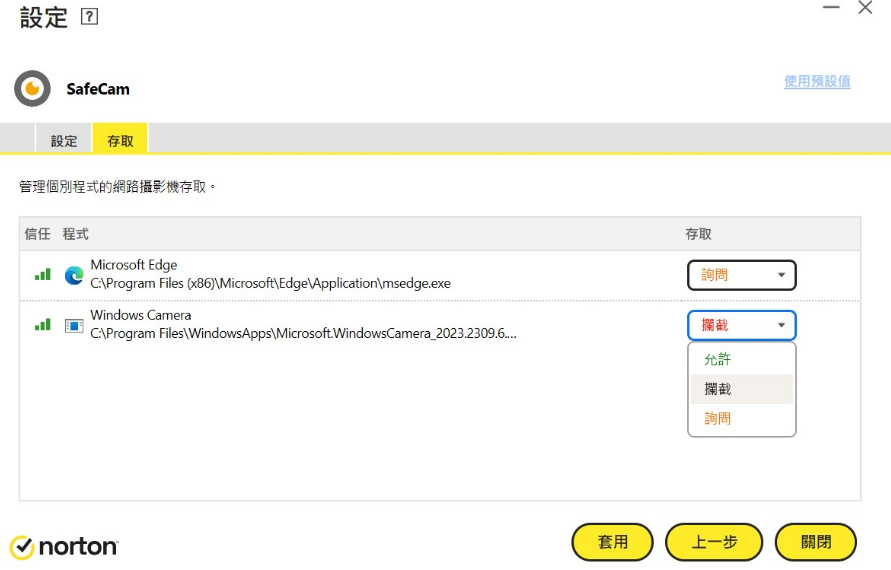Screen dimensions: 891x570
Task: Click trust level bars for Microsoft Edge
Action: tap(43, 274)
